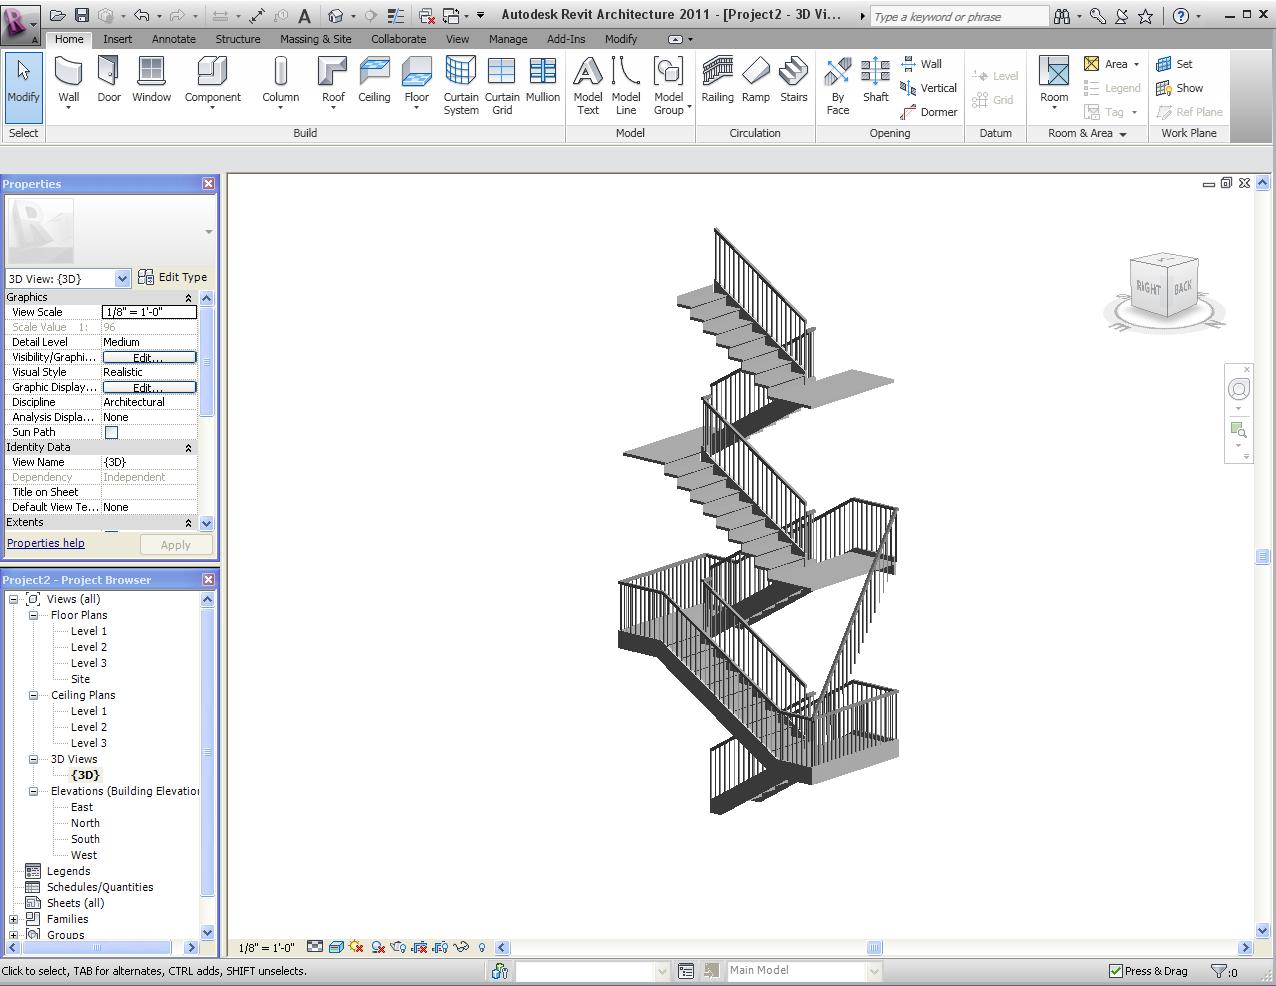Screen dimensions: 1276x986
Task: Select the Door tool
Action: (x=109, y=80)
